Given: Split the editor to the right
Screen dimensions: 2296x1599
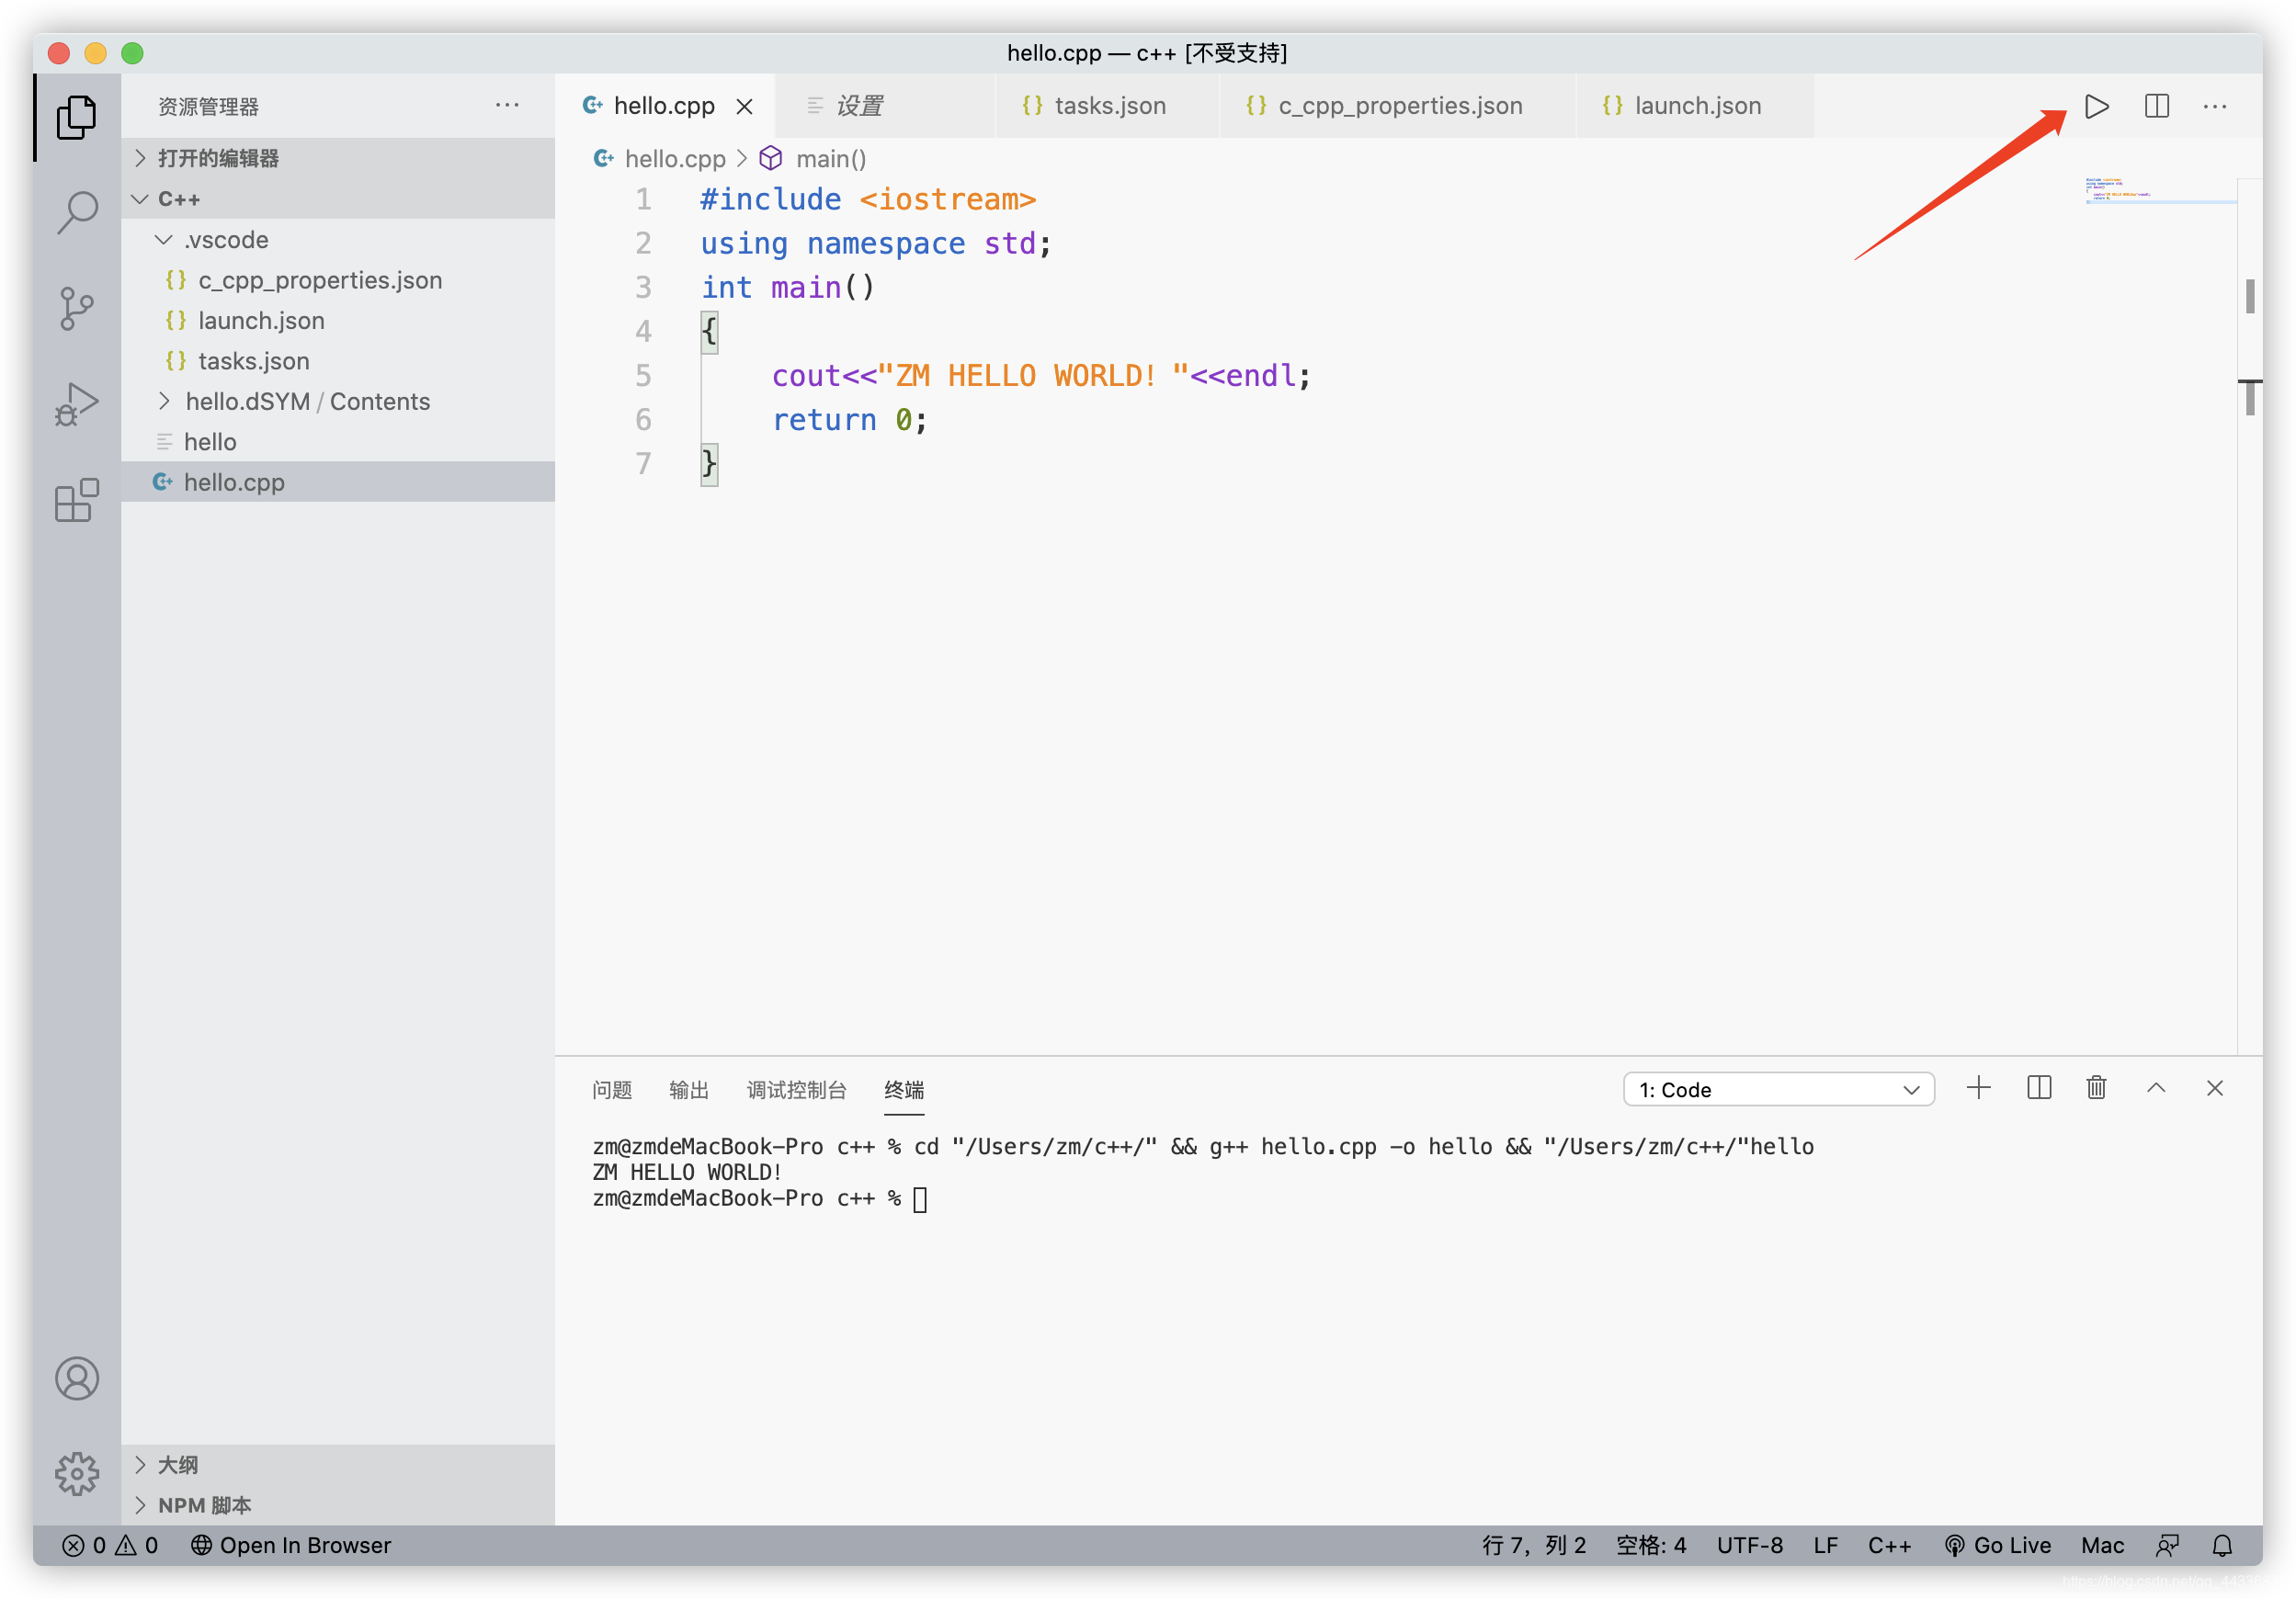Looking at the screenshot, I should point(2156,106).
